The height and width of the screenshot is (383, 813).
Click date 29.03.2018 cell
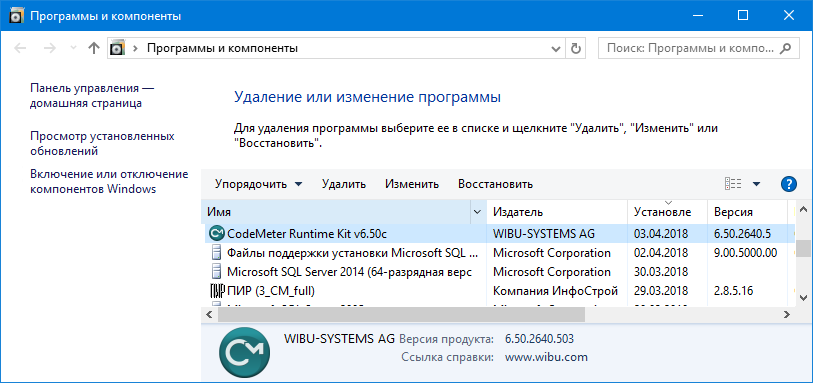click(661, 290)
